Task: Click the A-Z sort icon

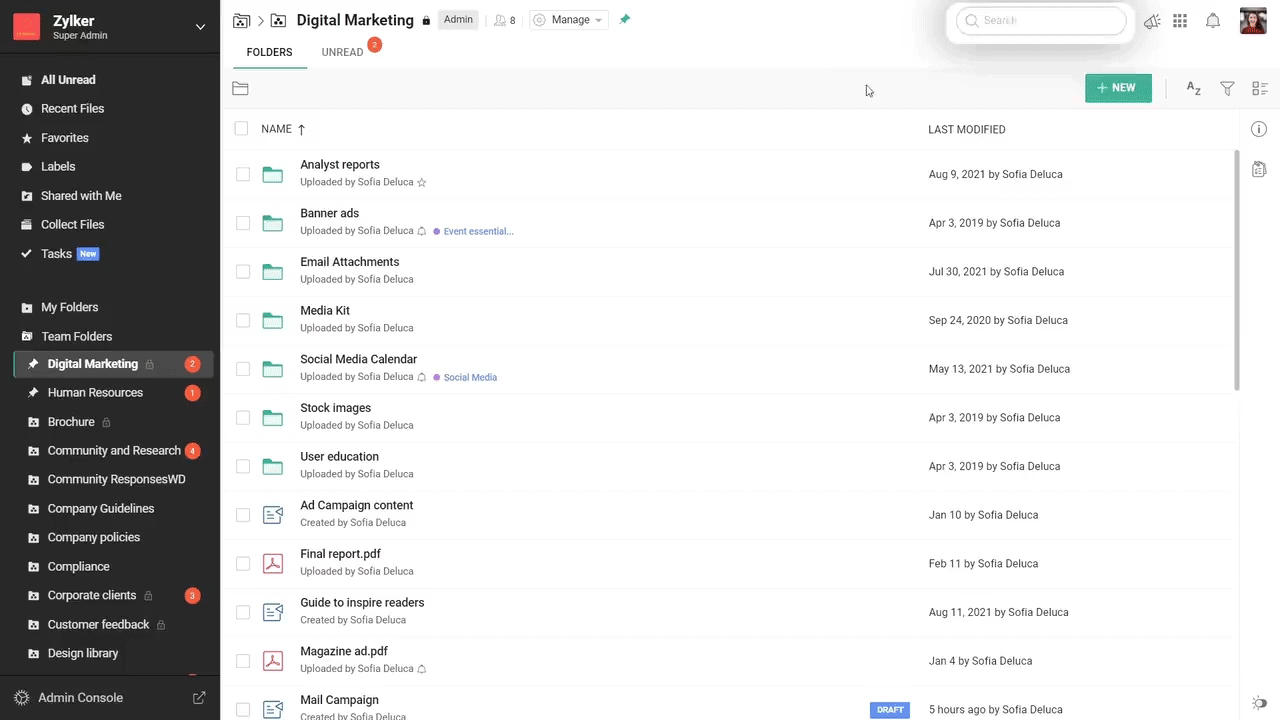Action: (1193, 89)
